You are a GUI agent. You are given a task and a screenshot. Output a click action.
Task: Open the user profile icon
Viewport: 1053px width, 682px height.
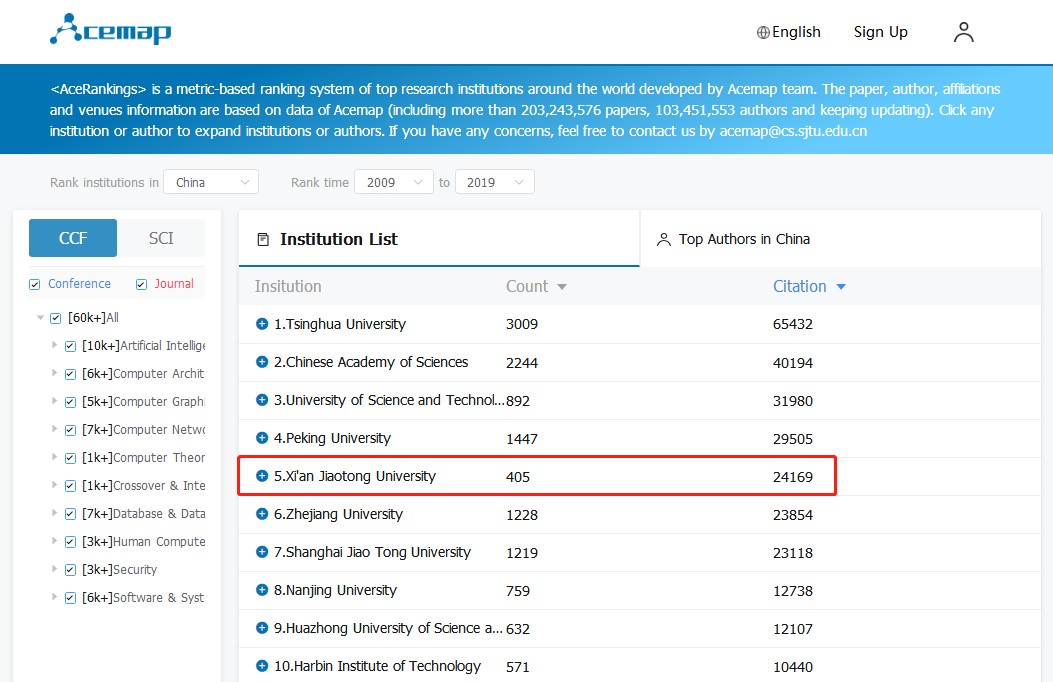point(963,32)
